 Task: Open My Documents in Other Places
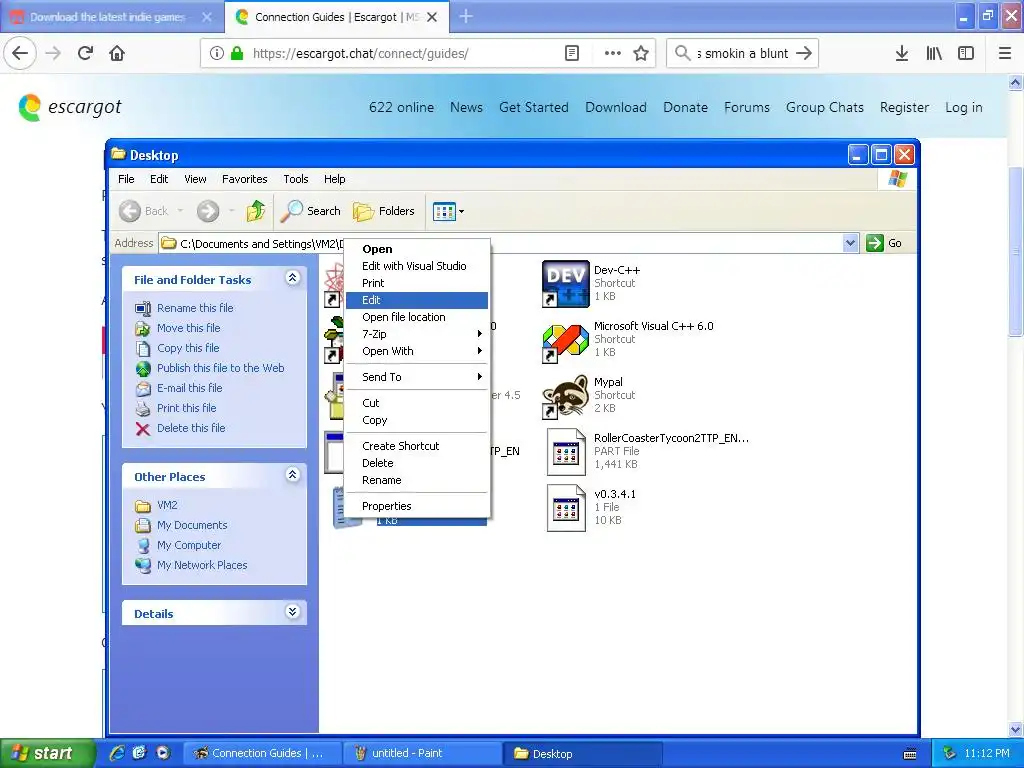pyautogui.click(x=181, y=525)
